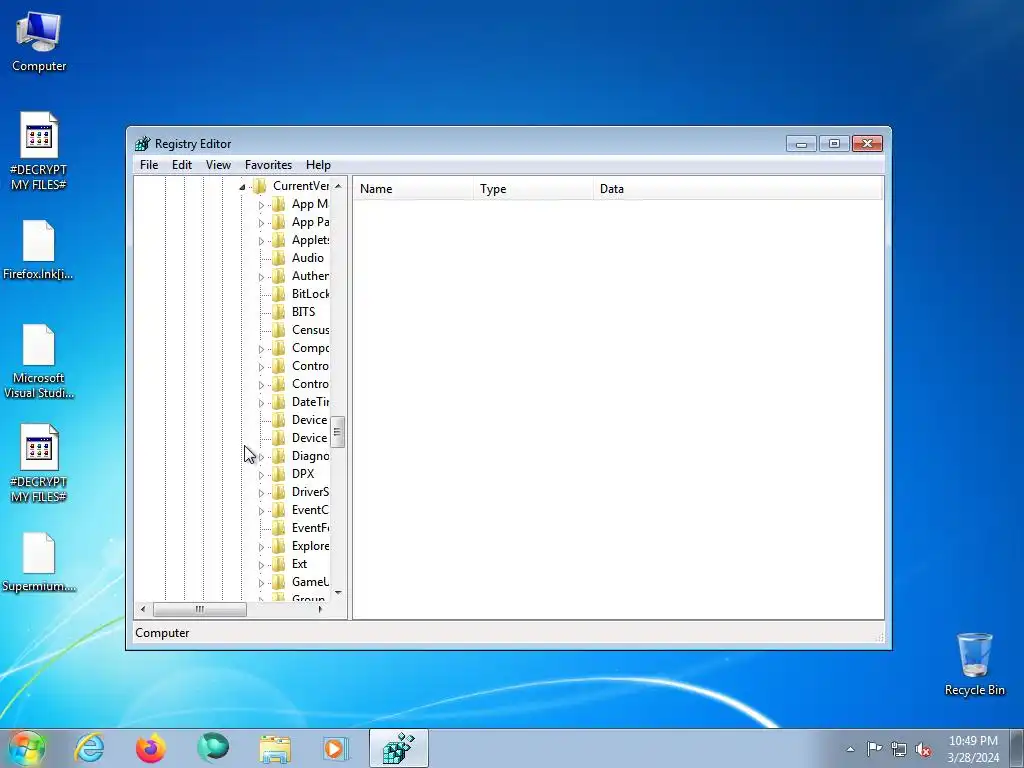1024x768 pixels.
Task: Sort by the Type column header
Action: (534, 189)
